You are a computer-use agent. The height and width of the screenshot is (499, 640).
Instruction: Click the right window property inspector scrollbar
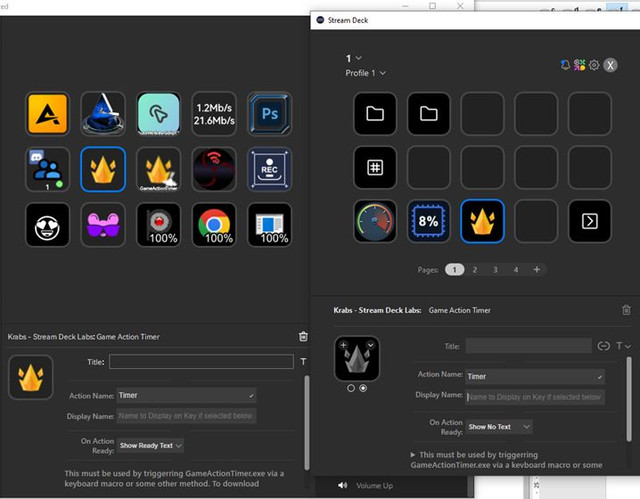(x=629, y=399)
